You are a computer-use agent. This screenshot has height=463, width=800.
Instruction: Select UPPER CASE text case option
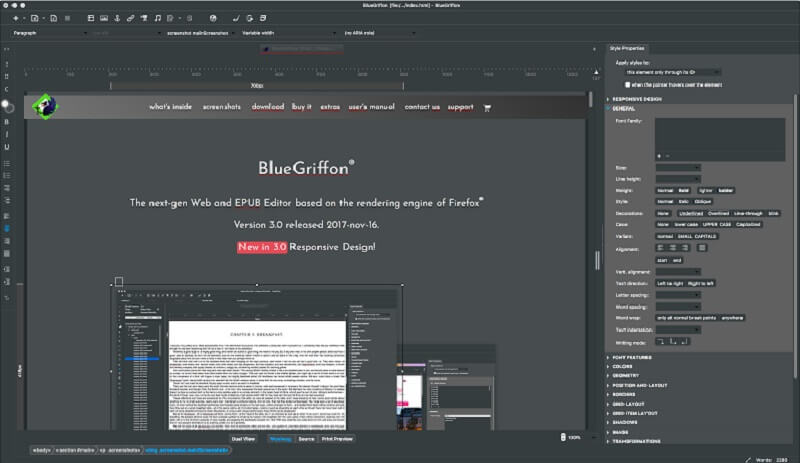(x=717, y=225)
